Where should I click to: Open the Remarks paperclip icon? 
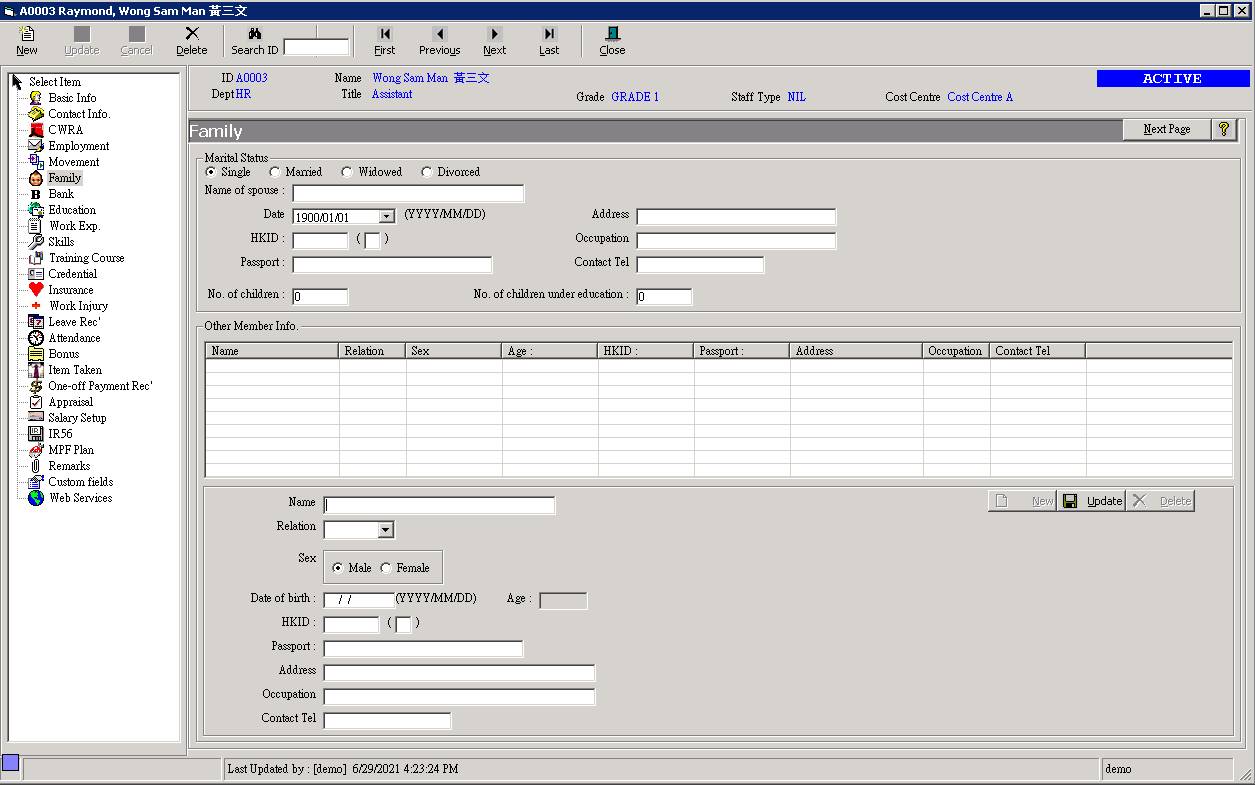coord(36,466)
